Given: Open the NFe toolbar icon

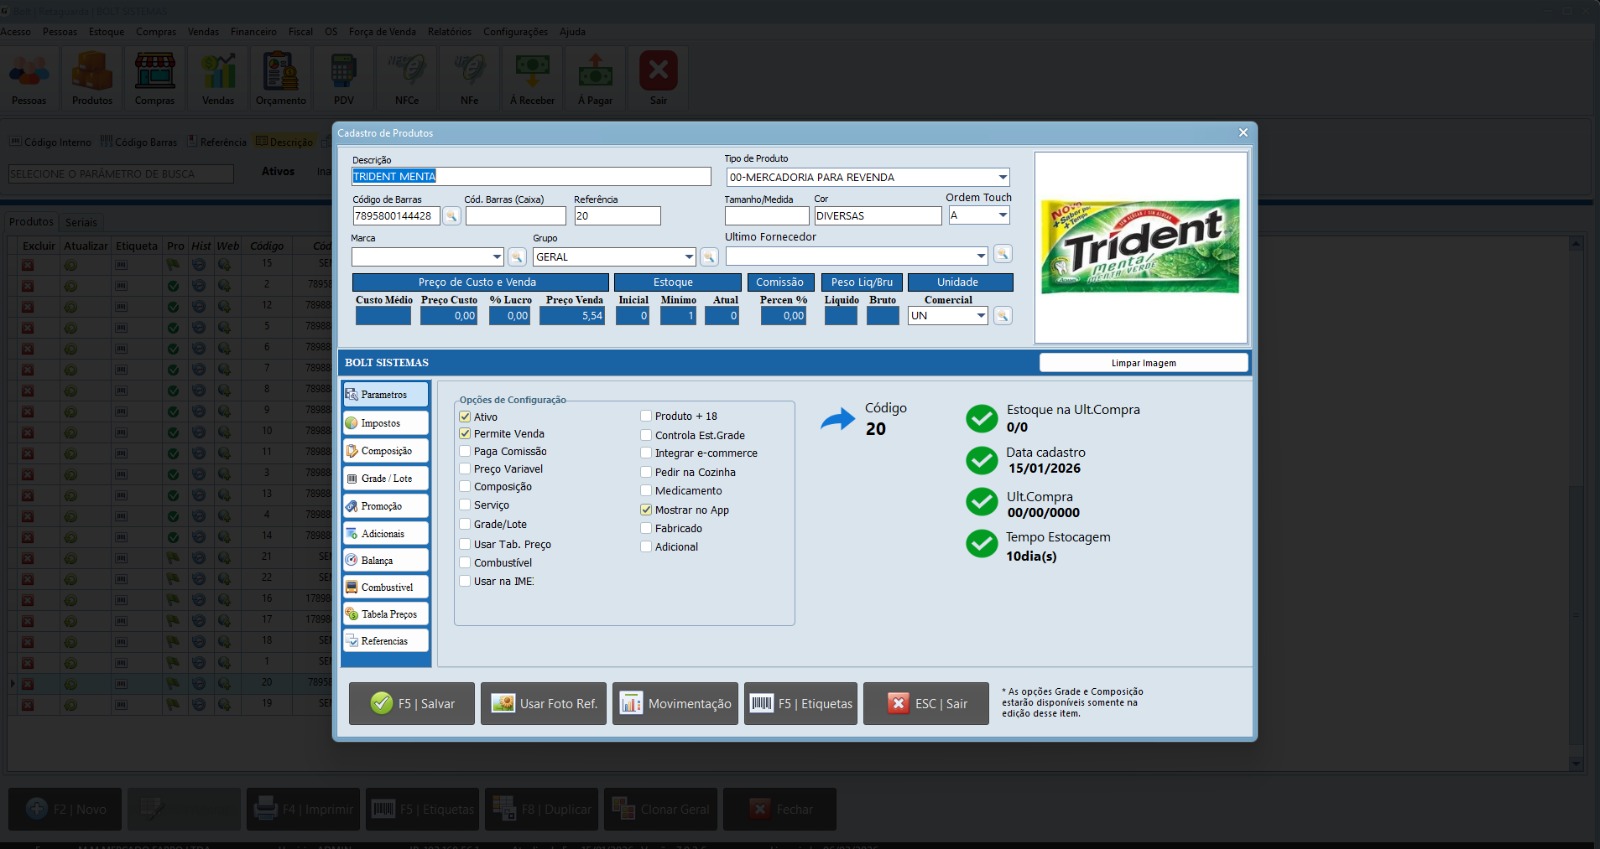Looking at the screenshot, I should (x=469, y=78).
